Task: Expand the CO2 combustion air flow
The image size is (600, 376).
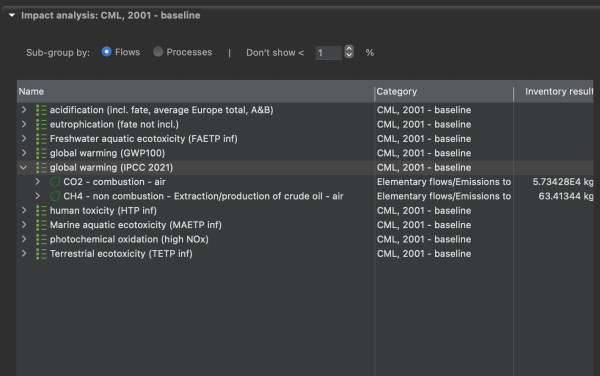Action: (x=38, y=182)
